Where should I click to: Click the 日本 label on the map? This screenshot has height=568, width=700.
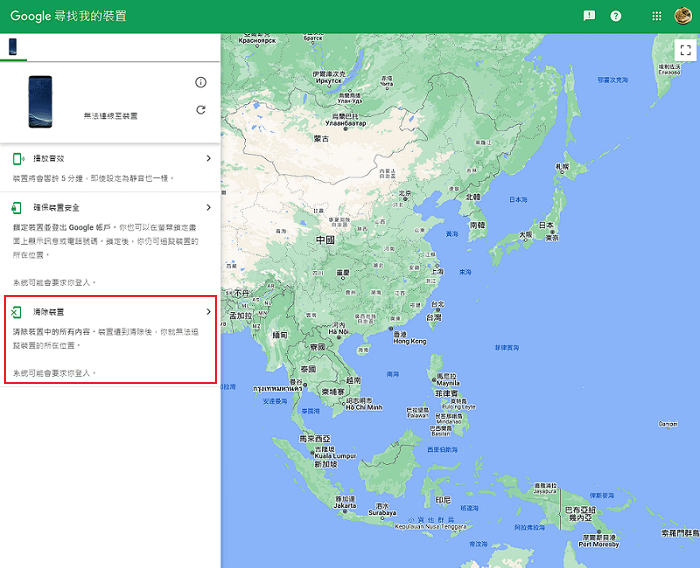click(546, 225)
